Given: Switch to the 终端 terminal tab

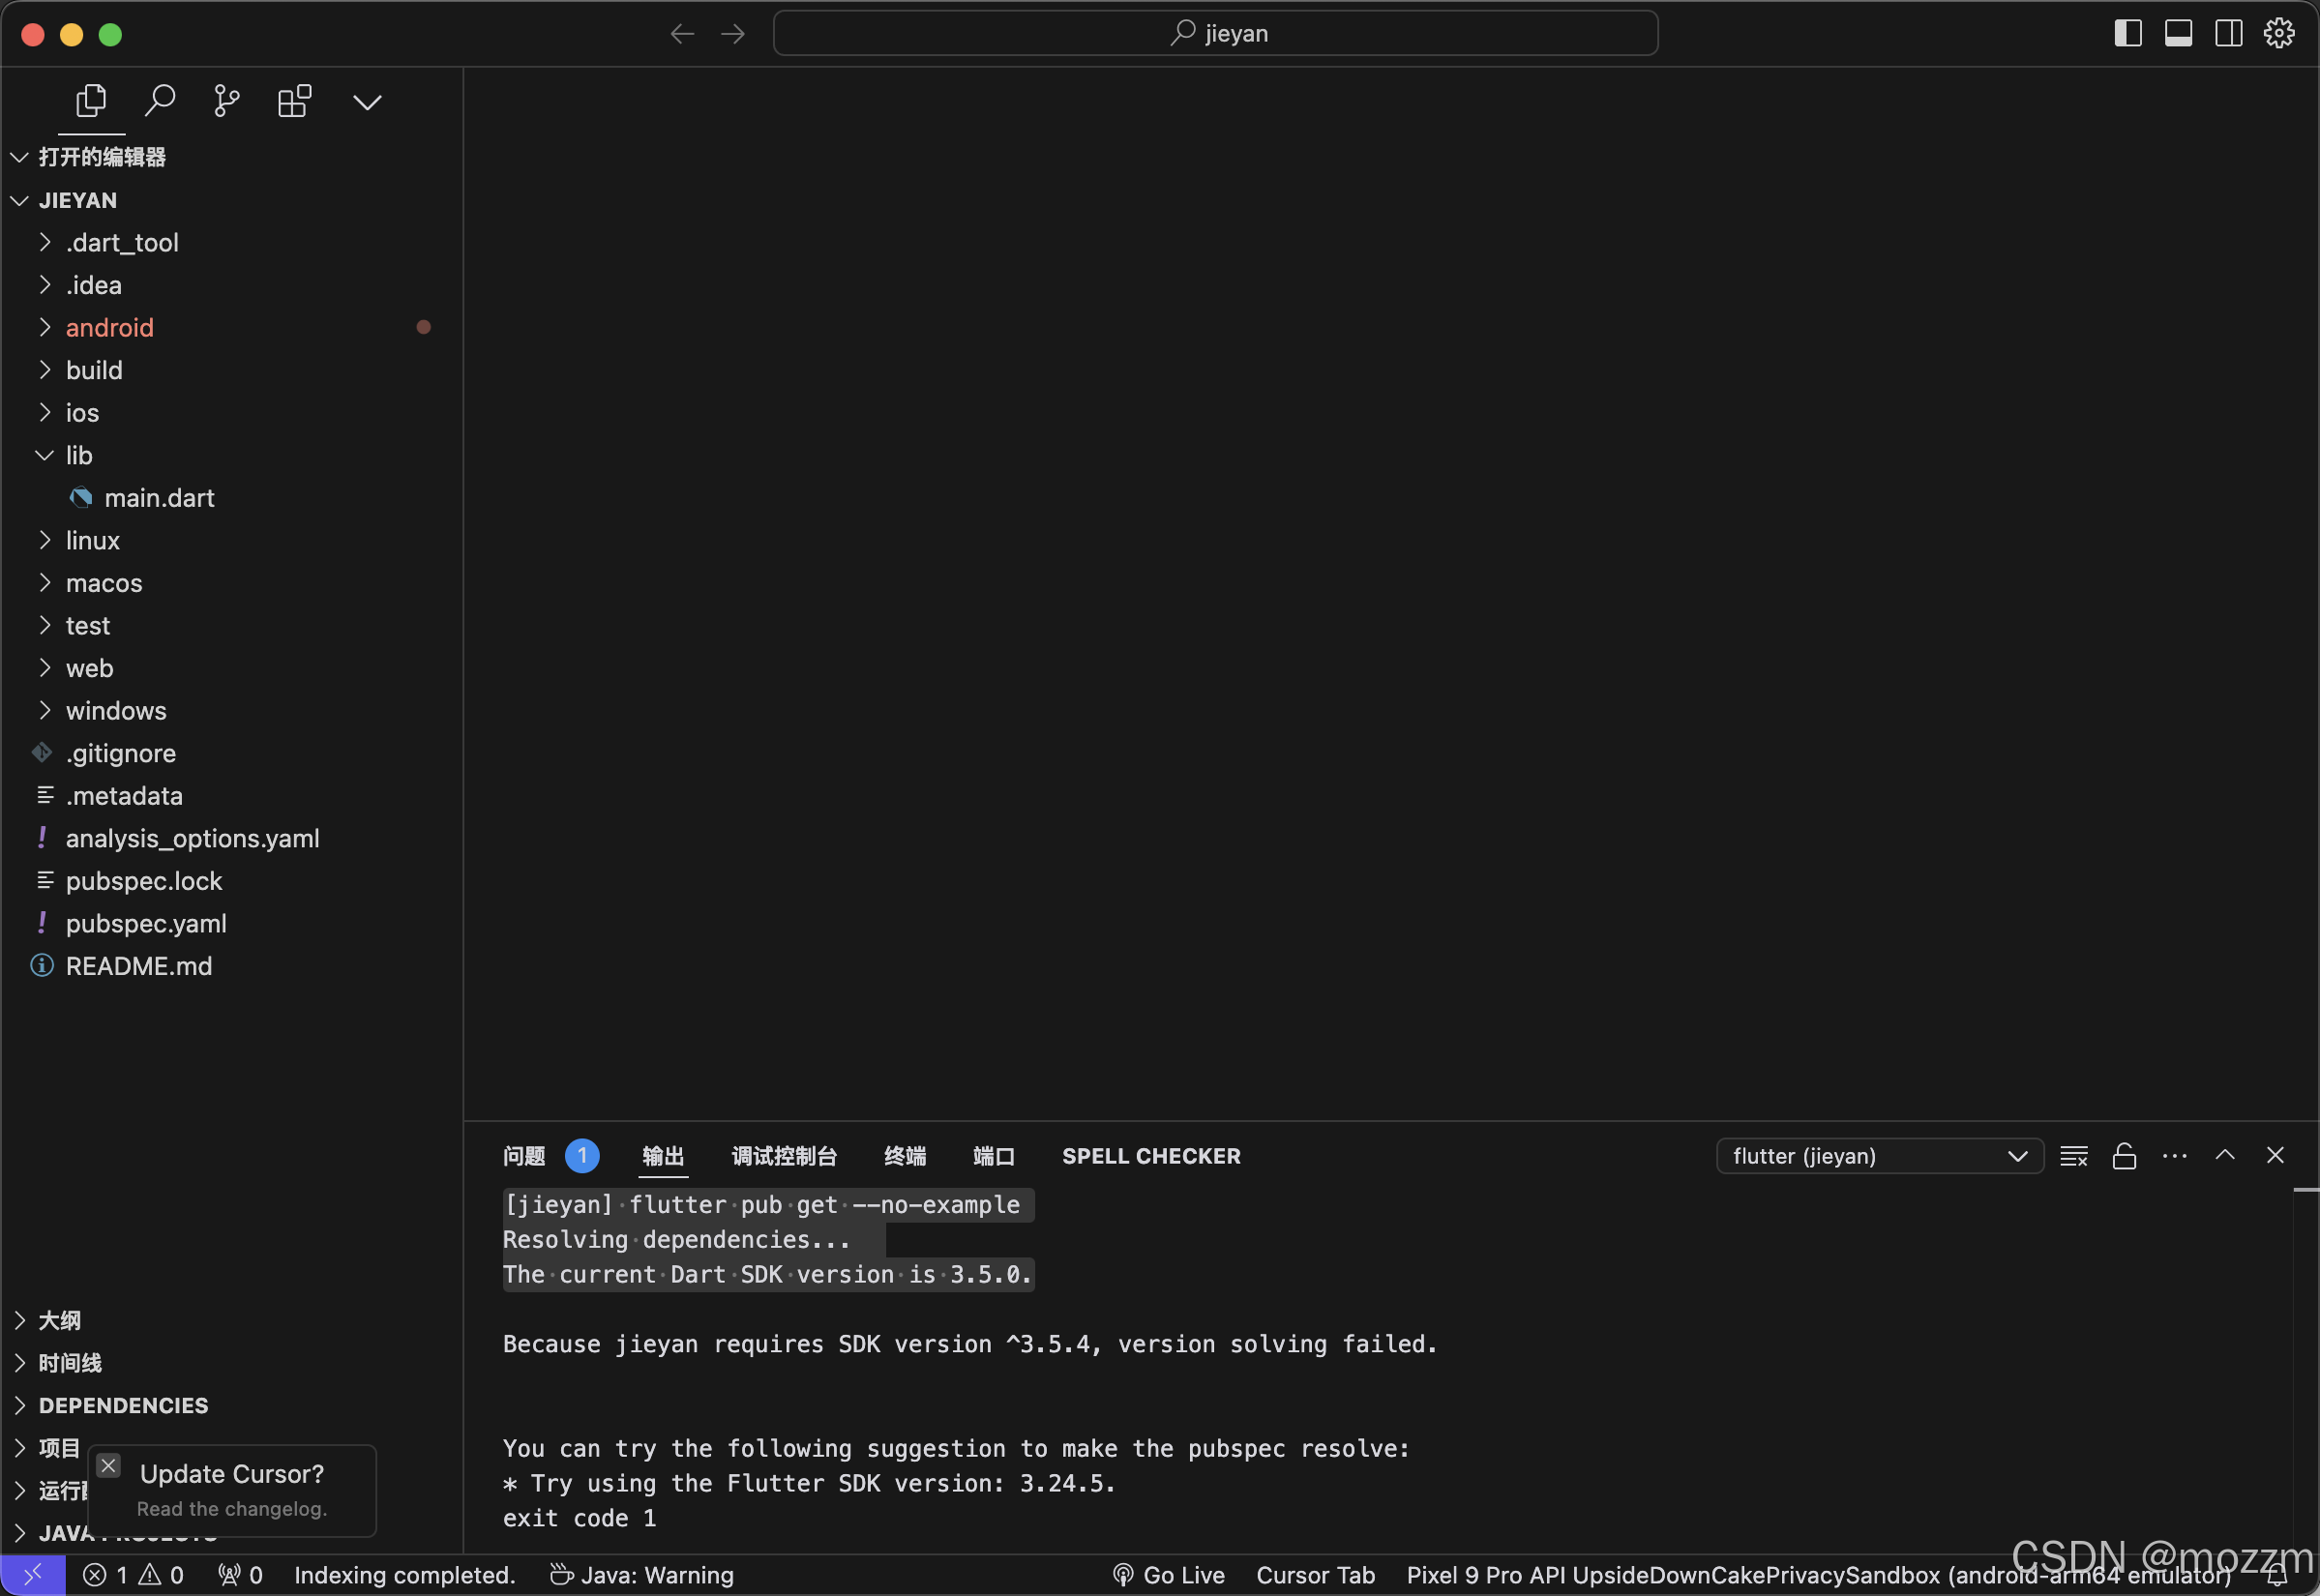Looking at the screenshot, I should [904, 1156].
